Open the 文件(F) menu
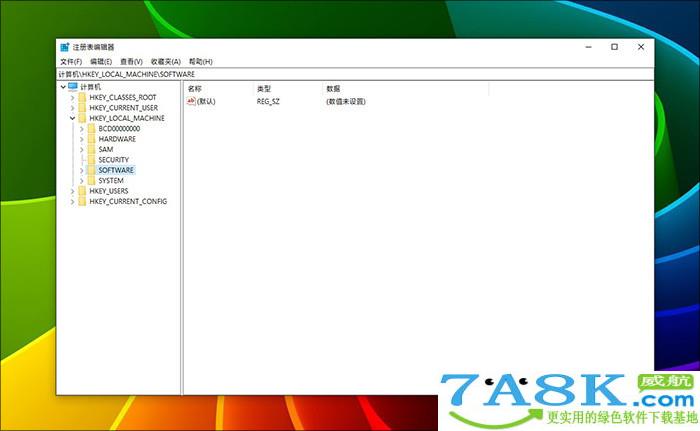Image resolution: width=700 pixels, height=431 pixels. (71, 62)
